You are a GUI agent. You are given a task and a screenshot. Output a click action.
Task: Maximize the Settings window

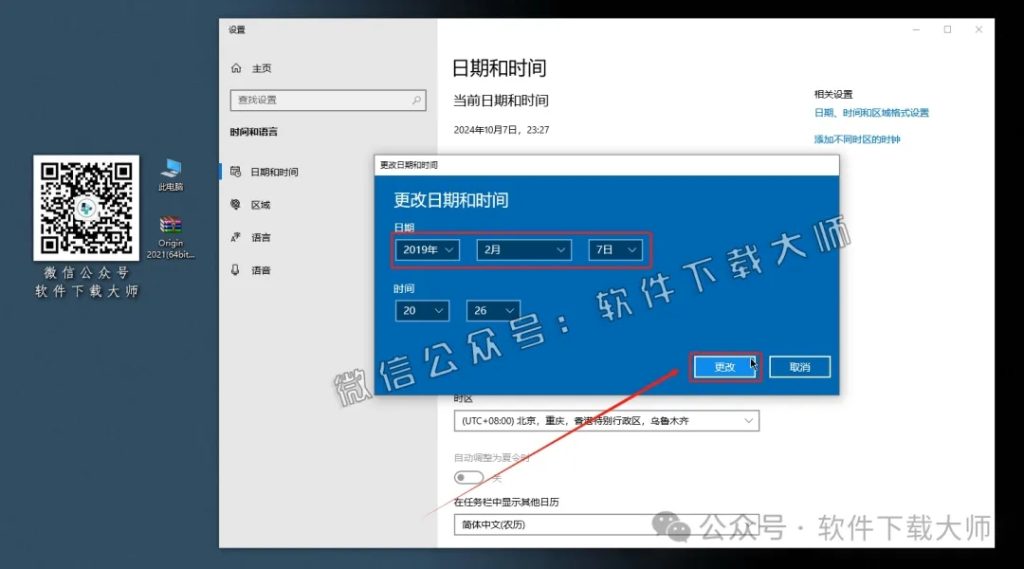948,29
